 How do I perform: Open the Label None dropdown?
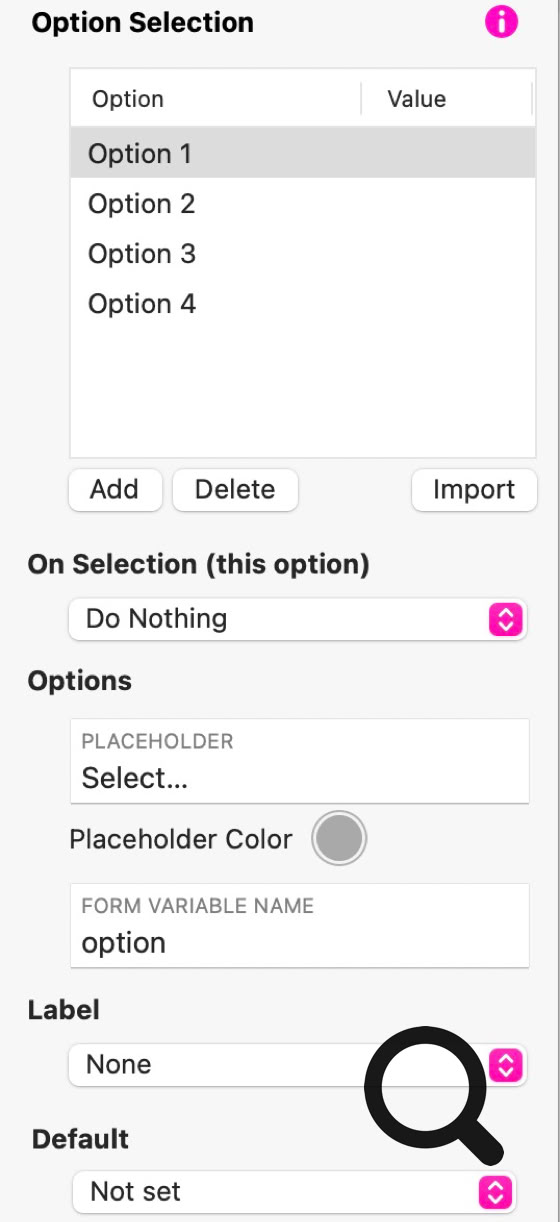pyautogui.click(x=298, y=1065)
